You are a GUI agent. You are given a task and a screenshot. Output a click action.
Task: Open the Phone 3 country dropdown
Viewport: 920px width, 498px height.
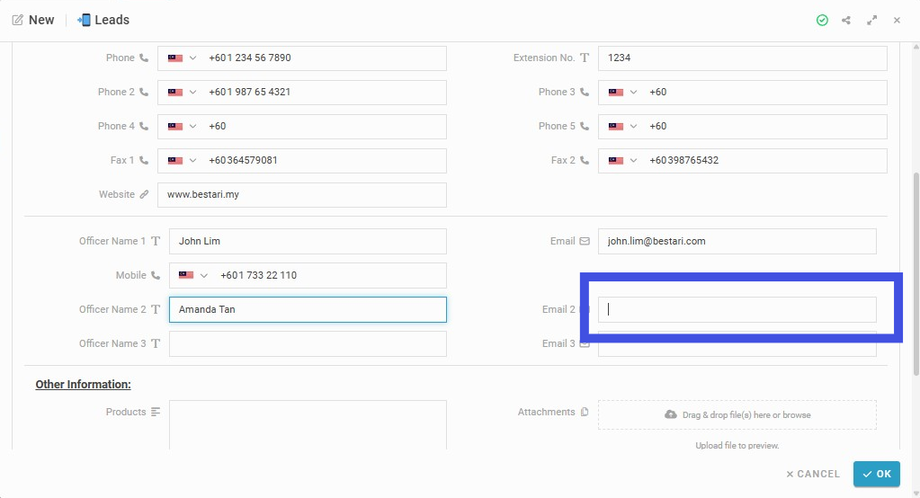[x=623, y=92]
